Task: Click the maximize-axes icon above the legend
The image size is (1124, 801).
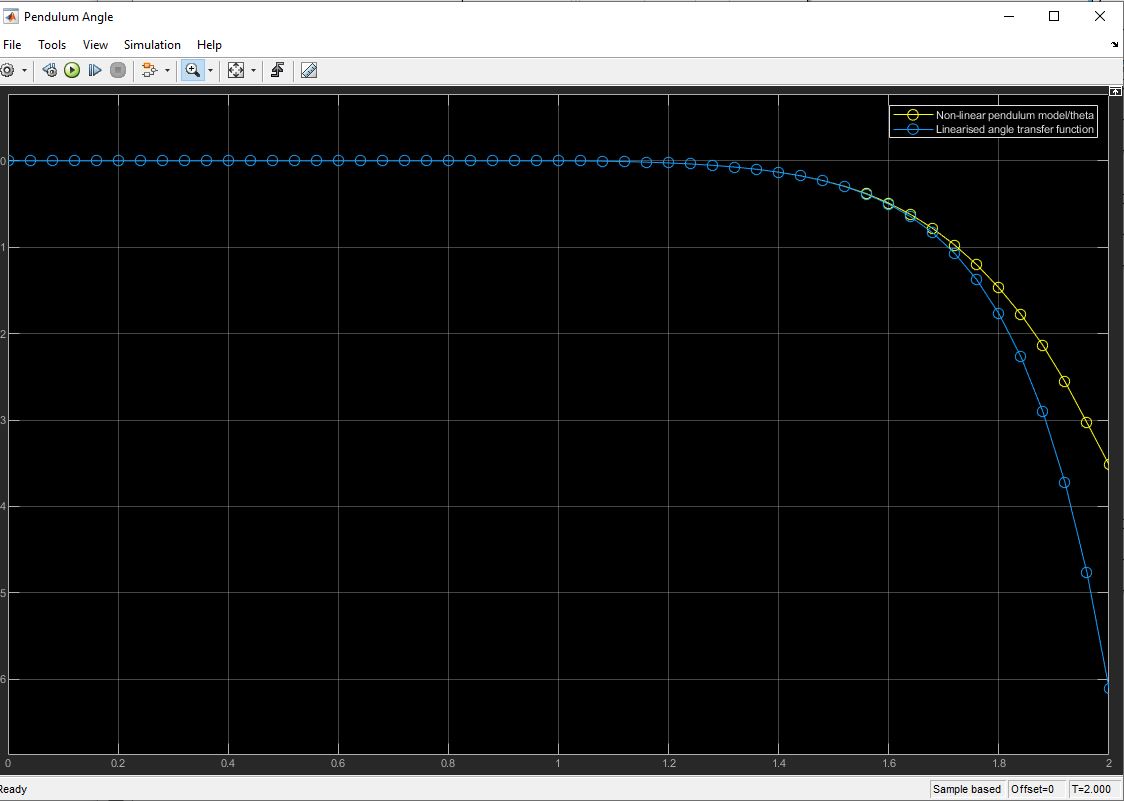Action: pos(1115,92)
